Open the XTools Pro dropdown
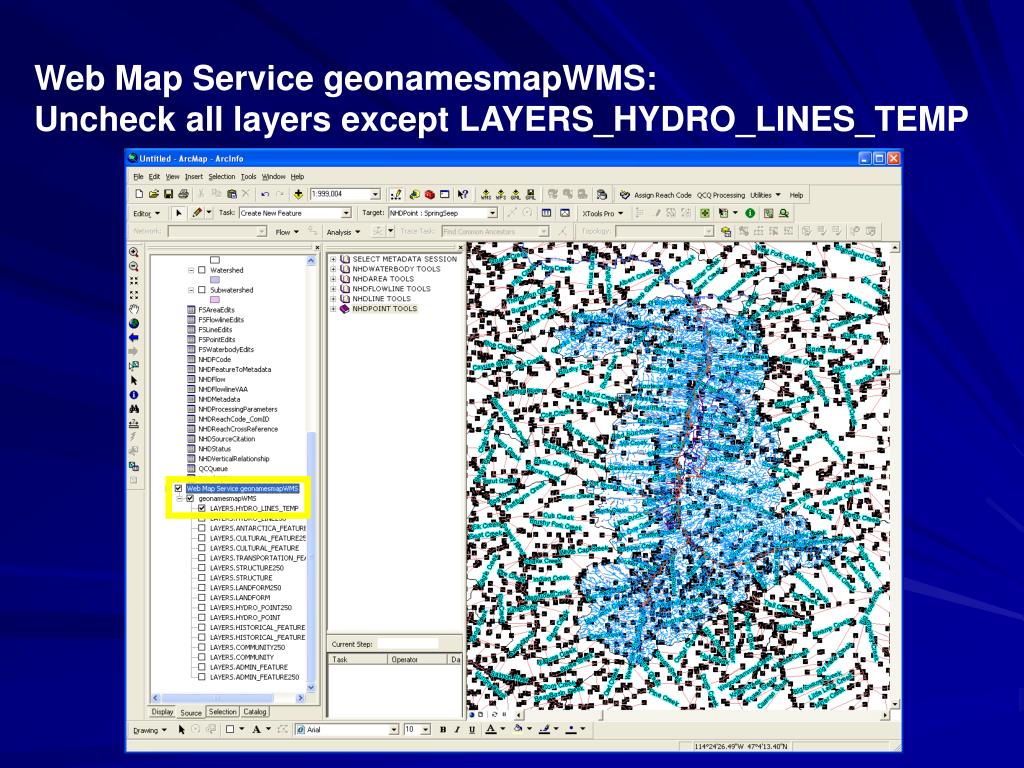The height and width of the screenshot is (768, 1024). 603,214
